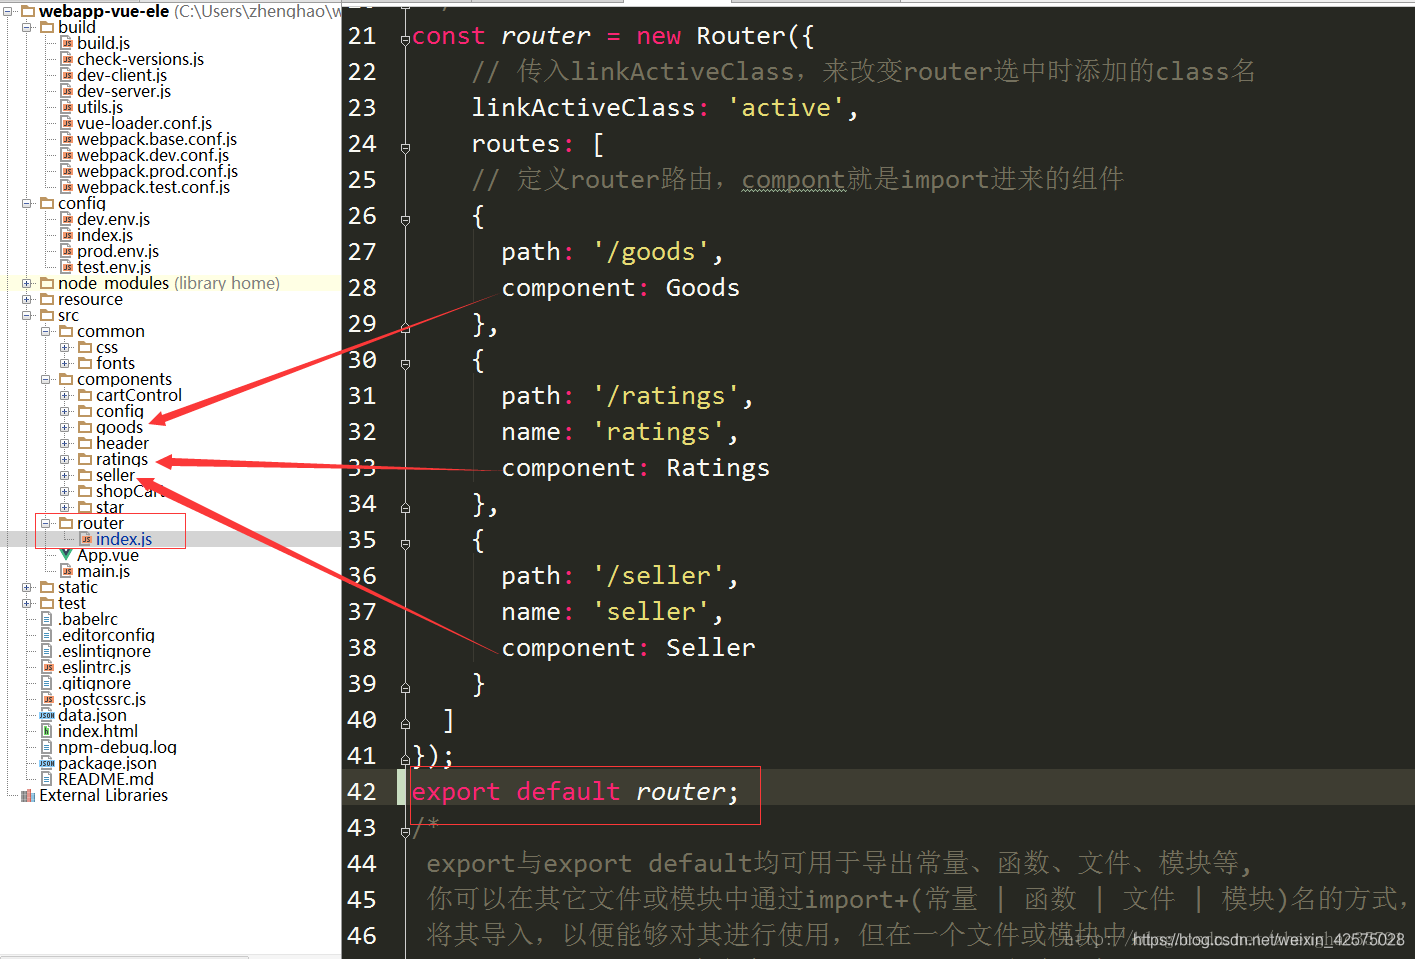Click the Vue icon next to App.vue
The image size is (1415, 959).
(x=66, y=555)
